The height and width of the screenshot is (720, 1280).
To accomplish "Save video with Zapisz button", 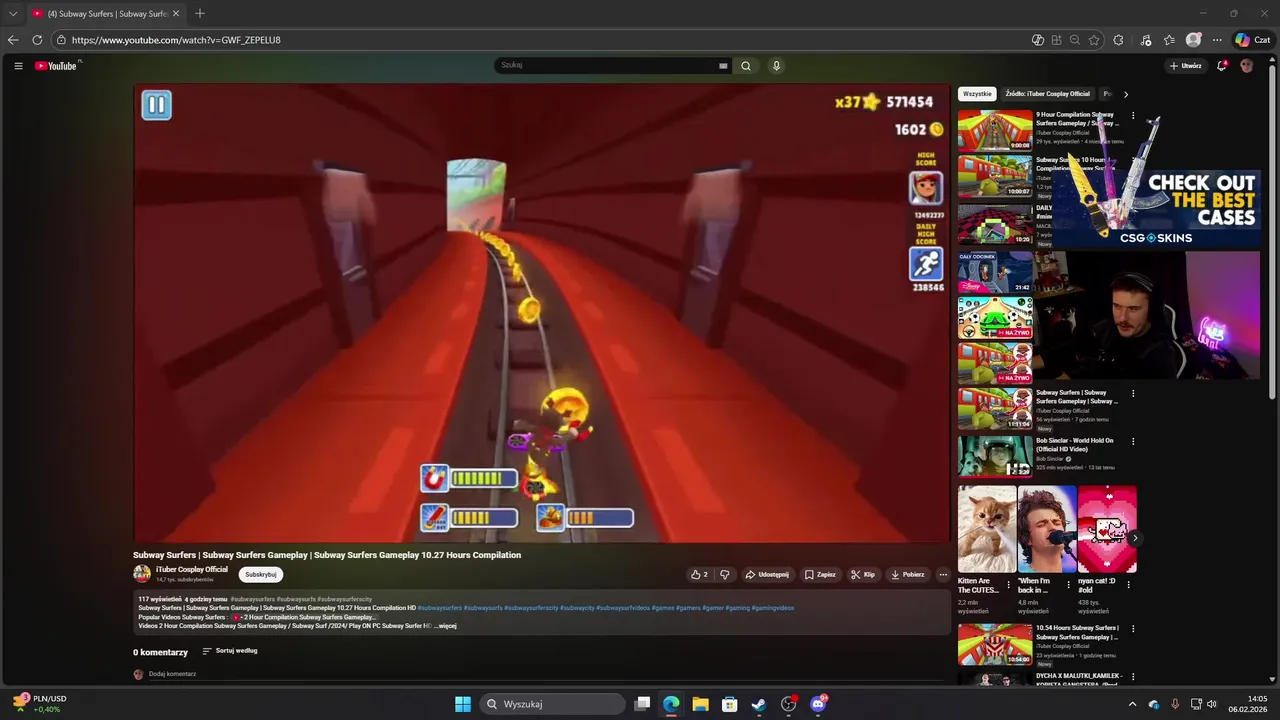I will (x=820, y=575).
